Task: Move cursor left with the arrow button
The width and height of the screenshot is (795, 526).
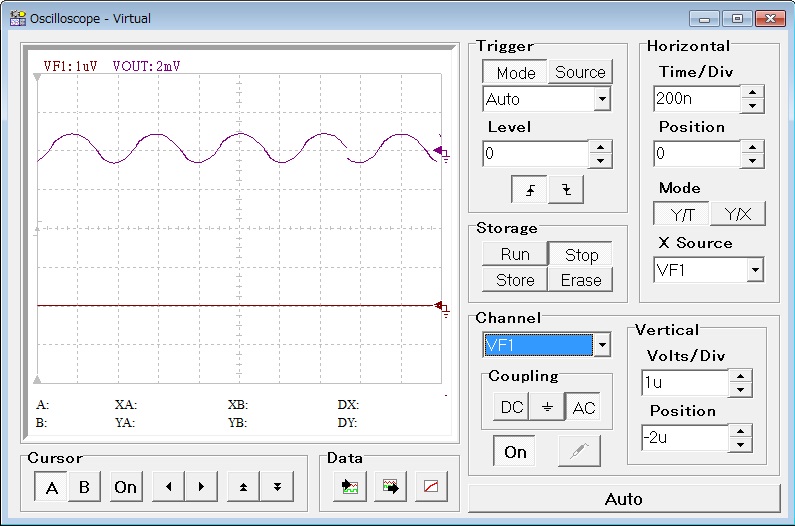Action: pyautogui.click(x=168, y=487)
